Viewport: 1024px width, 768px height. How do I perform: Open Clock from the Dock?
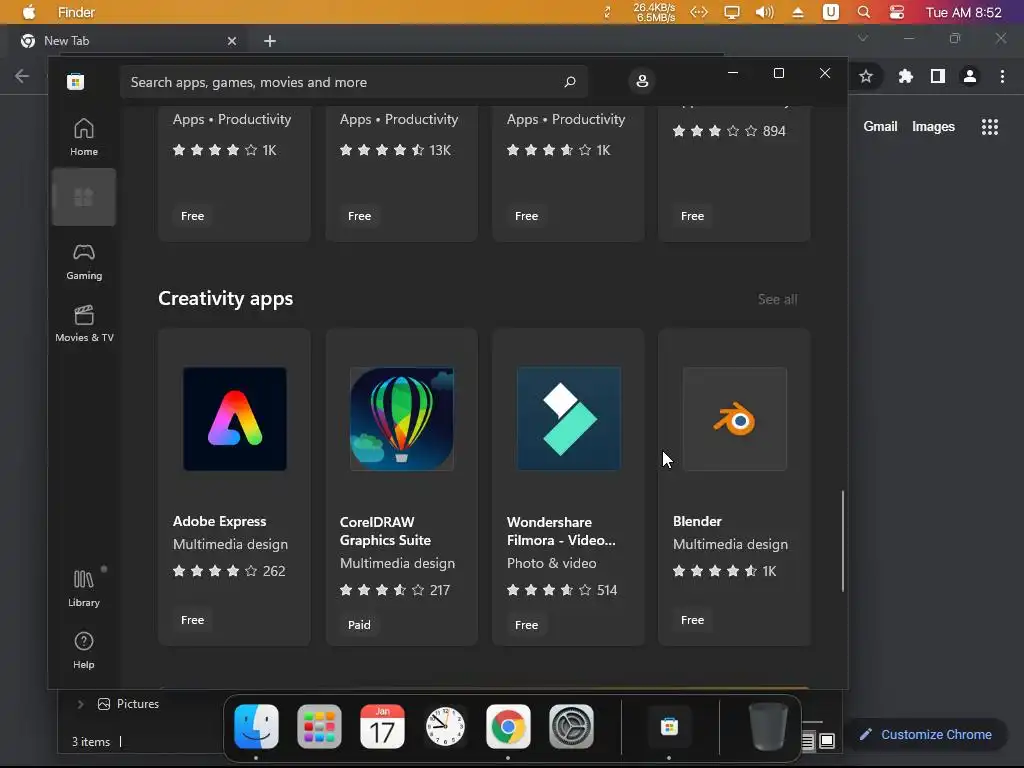pyautogui.click(x=445, y=726)
